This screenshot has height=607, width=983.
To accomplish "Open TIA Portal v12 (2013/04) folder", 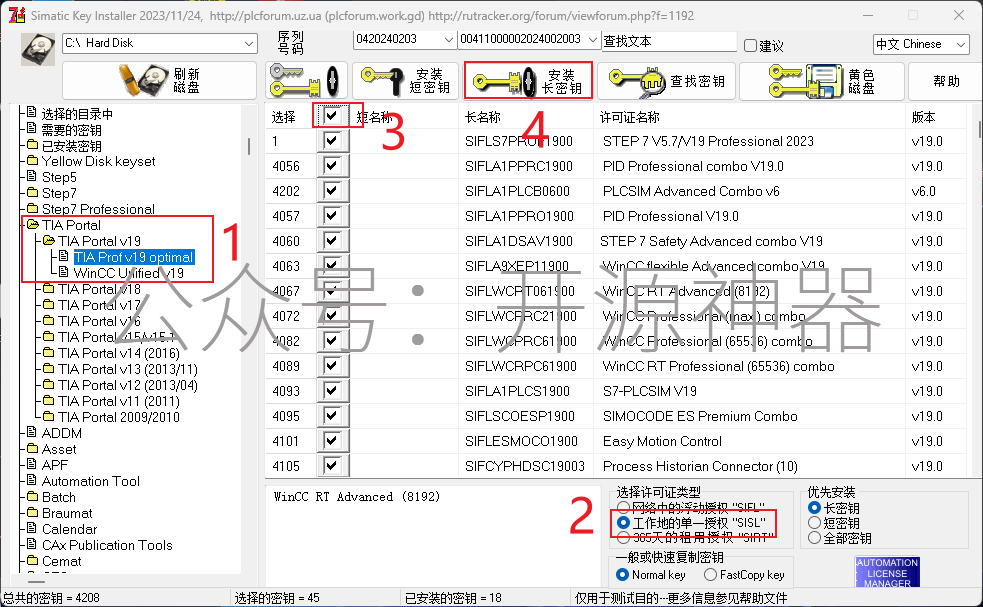I will (127, 385).
